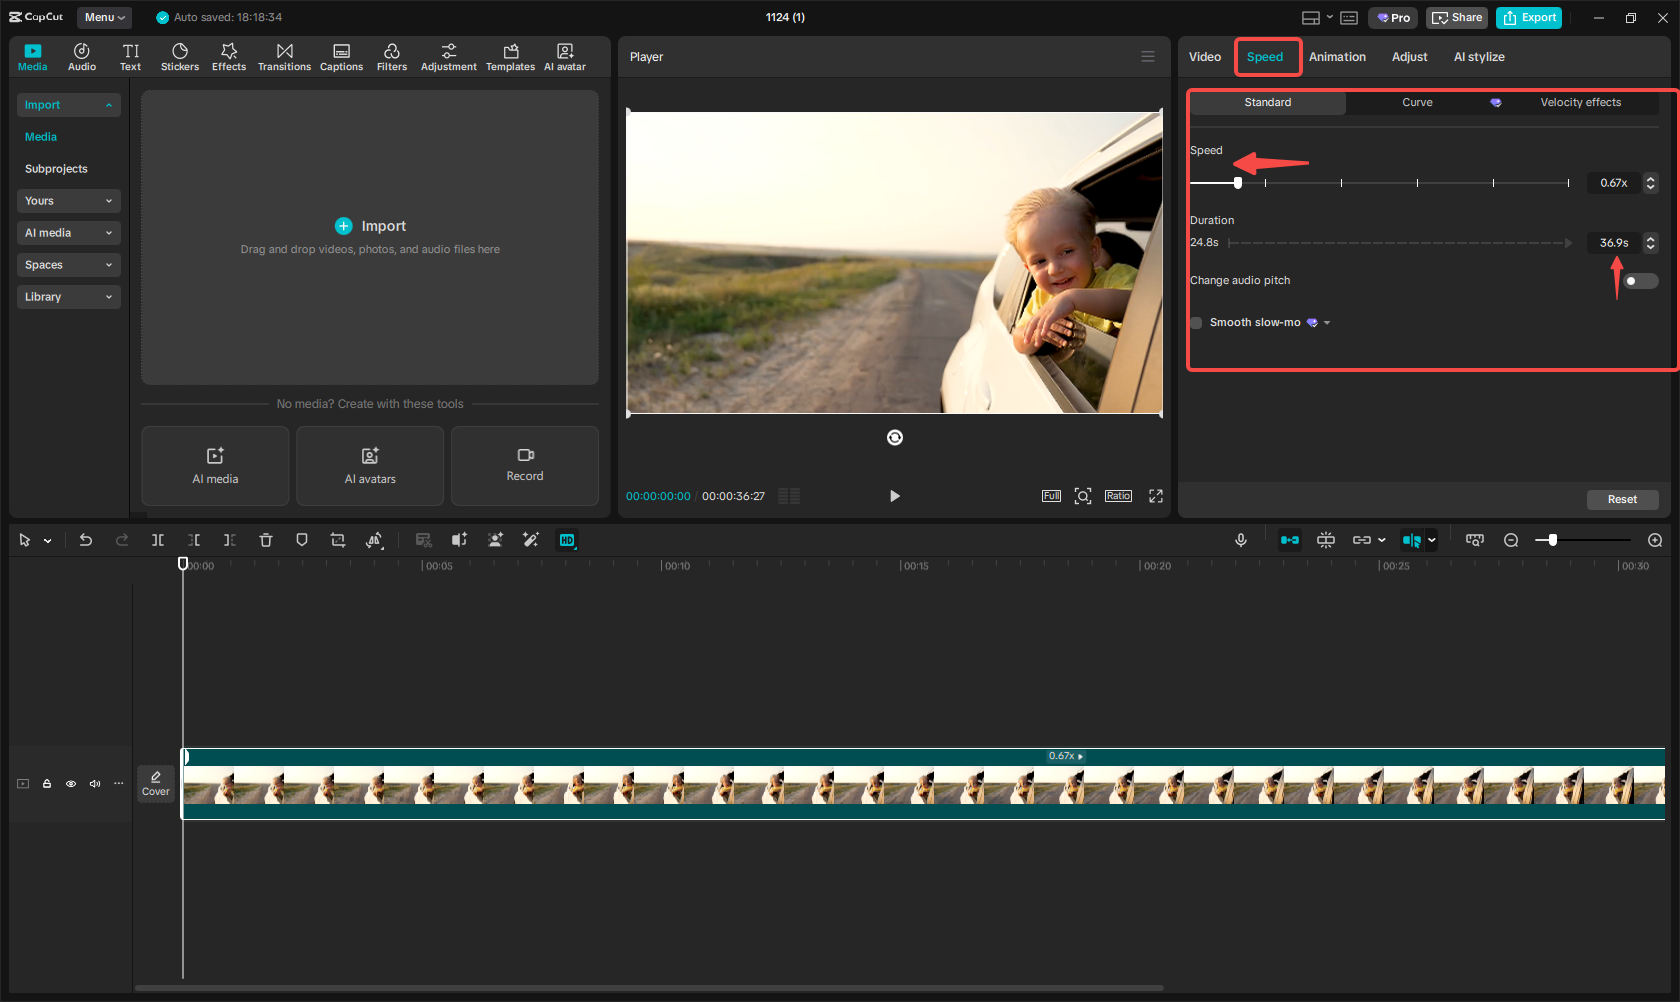Hide the video track with eye icon
This screenshot has width=1680, height=1002.
[71, 784]
